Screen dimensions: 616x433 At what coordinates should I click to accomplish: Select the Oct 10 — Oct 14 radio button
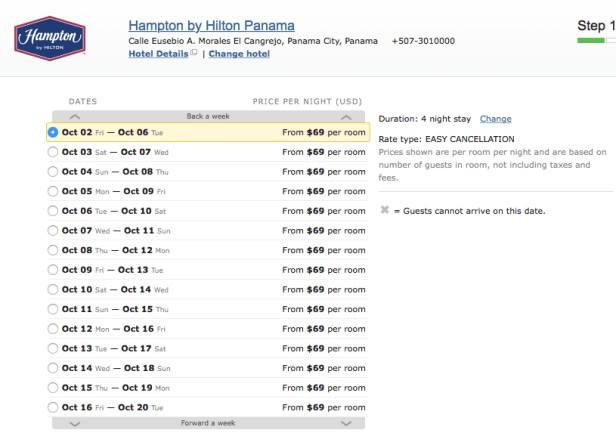tap(53, 289)
